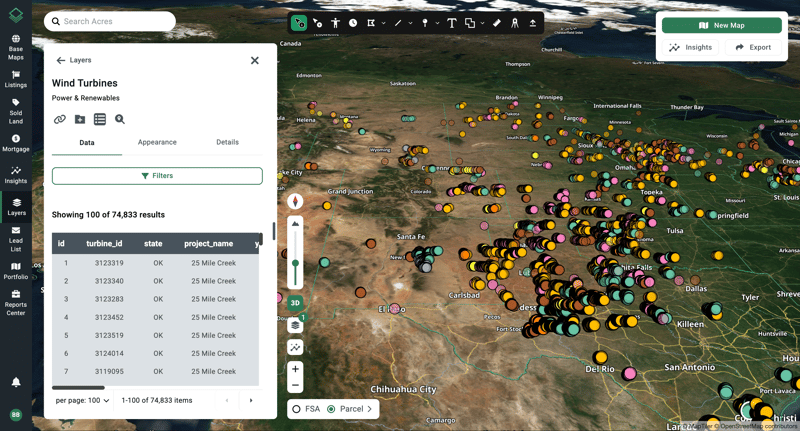Zoom in on the map
Viewport: 800px width, 431px height.
coord(295,369)
